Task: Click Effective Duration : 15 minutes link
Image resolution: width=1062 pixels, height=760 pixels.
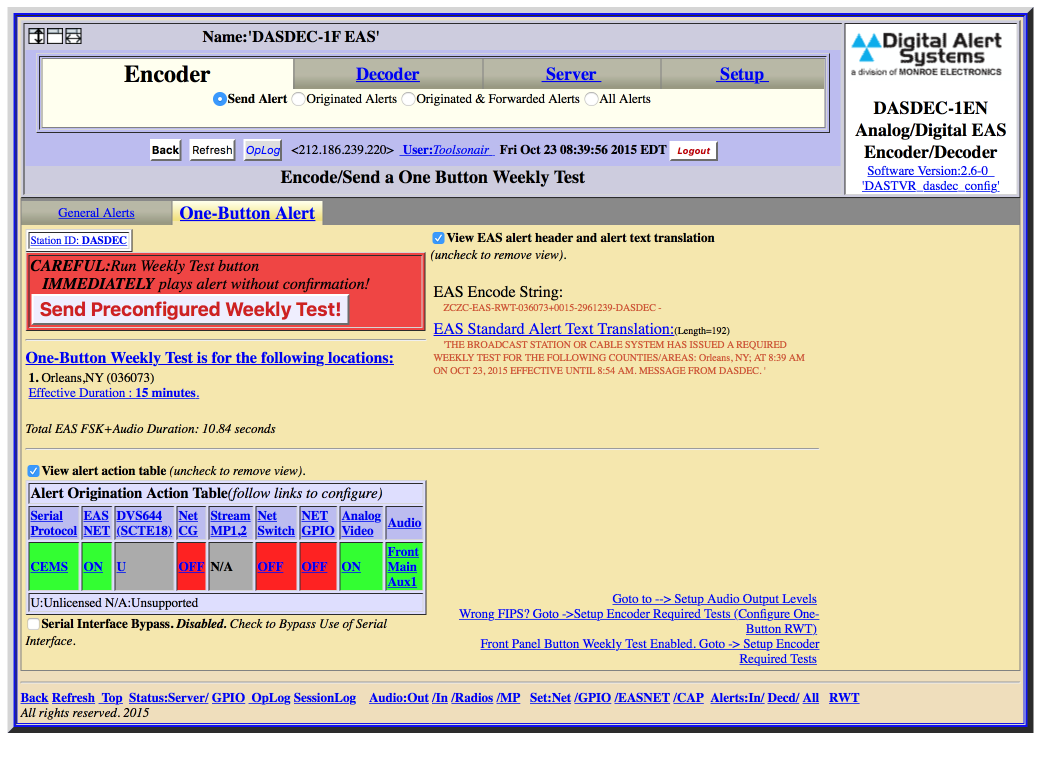Action: (114, 393)
